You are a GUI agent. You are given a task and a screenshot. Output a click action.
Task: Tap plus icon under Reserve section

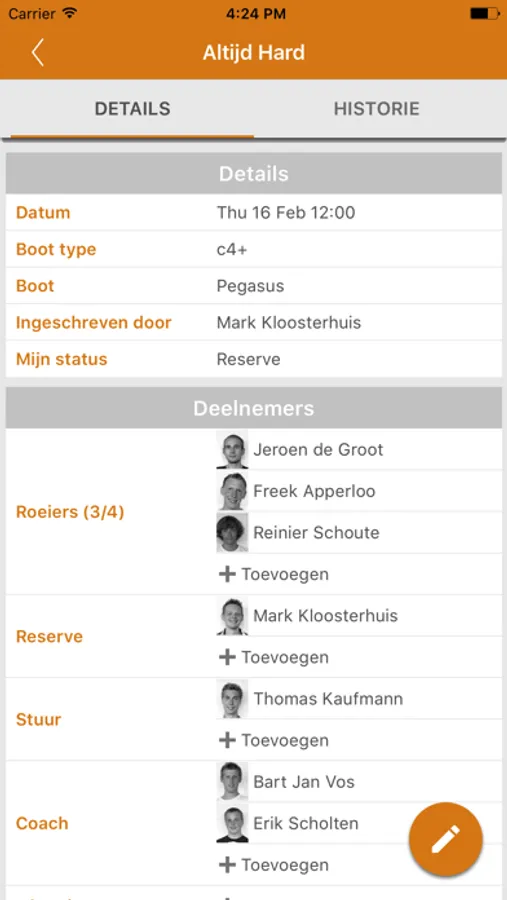227,657
